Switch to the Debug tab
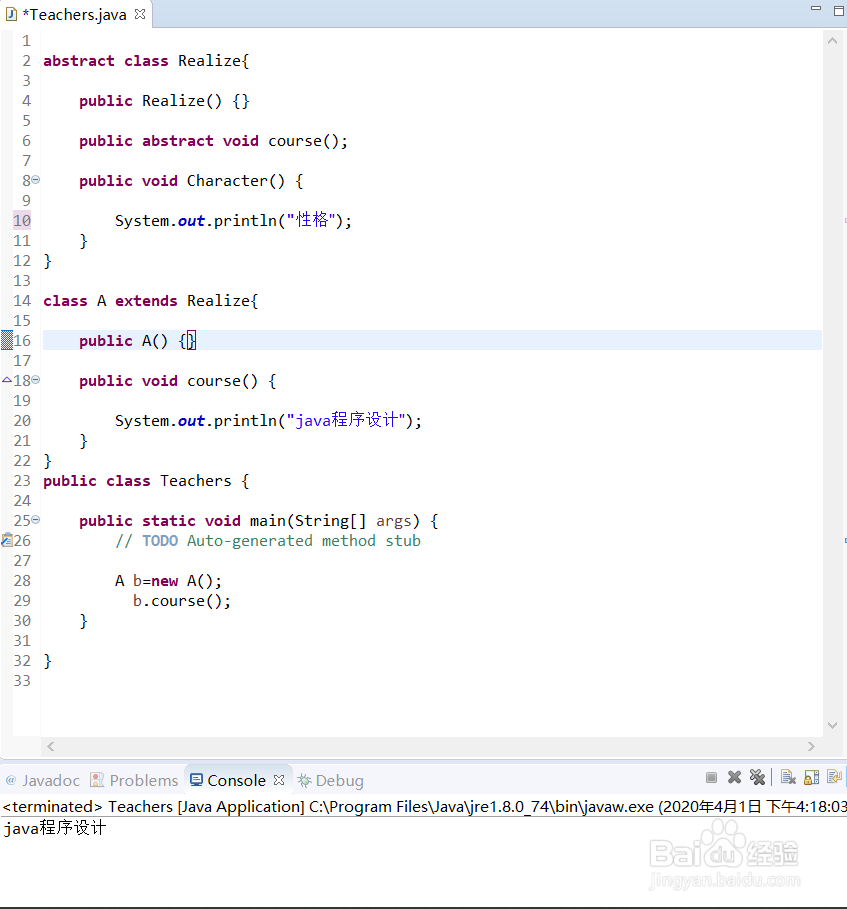 pos(330,780)
